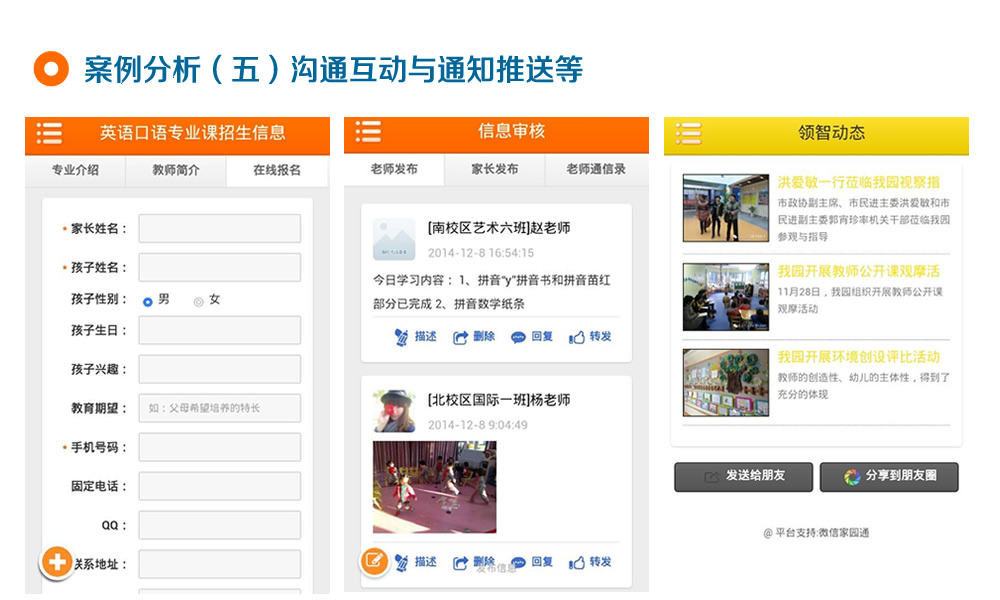Open the 老师通信录 tab

(596, 169)
